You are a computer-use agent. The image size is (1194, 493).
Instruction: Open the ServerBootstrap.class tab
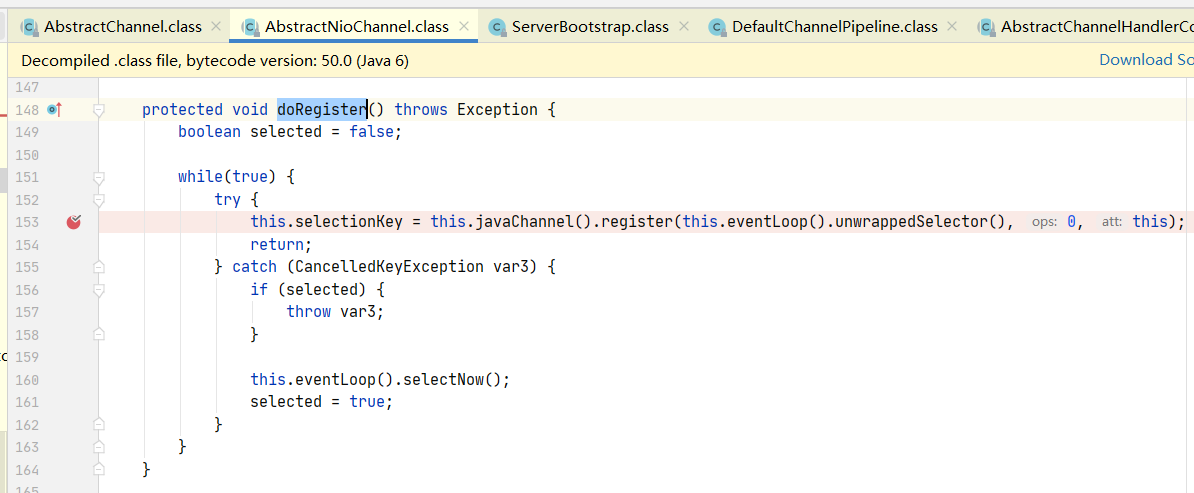590,27
